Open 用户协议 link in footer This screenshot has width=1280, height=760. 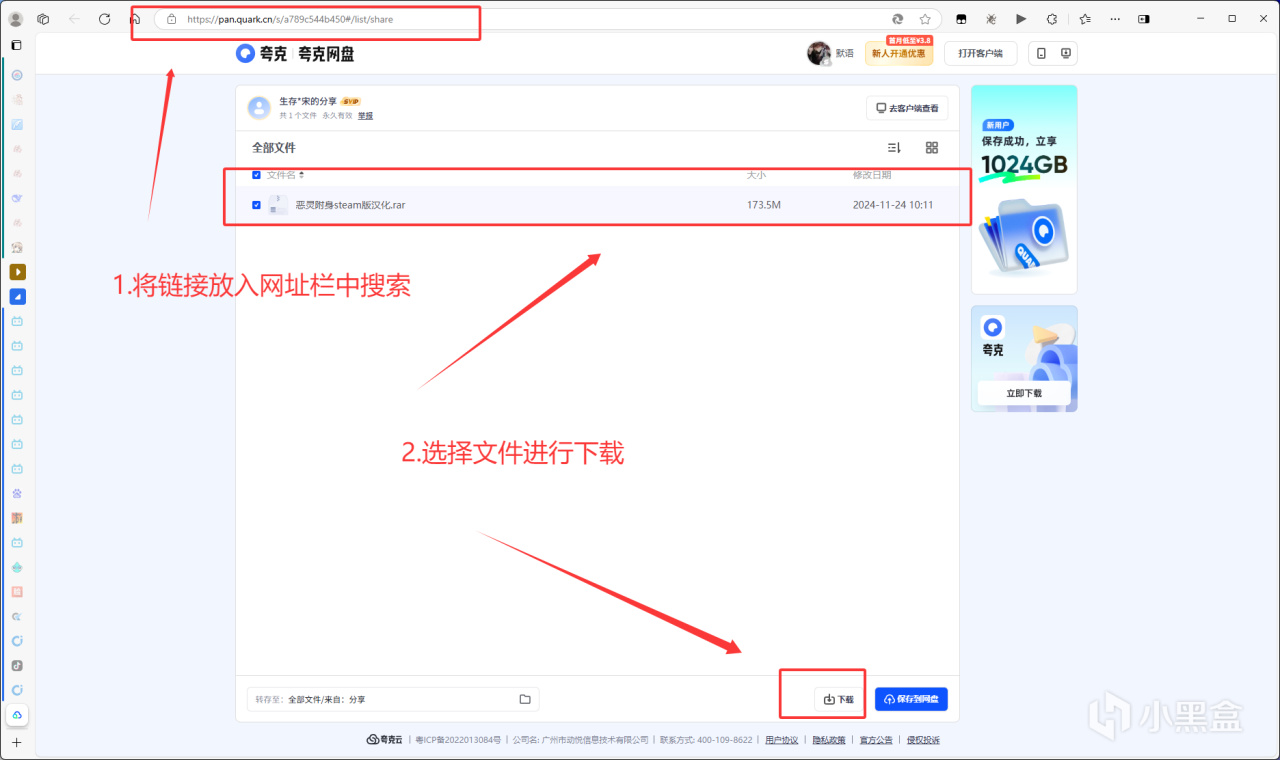(x=782, y=740)
